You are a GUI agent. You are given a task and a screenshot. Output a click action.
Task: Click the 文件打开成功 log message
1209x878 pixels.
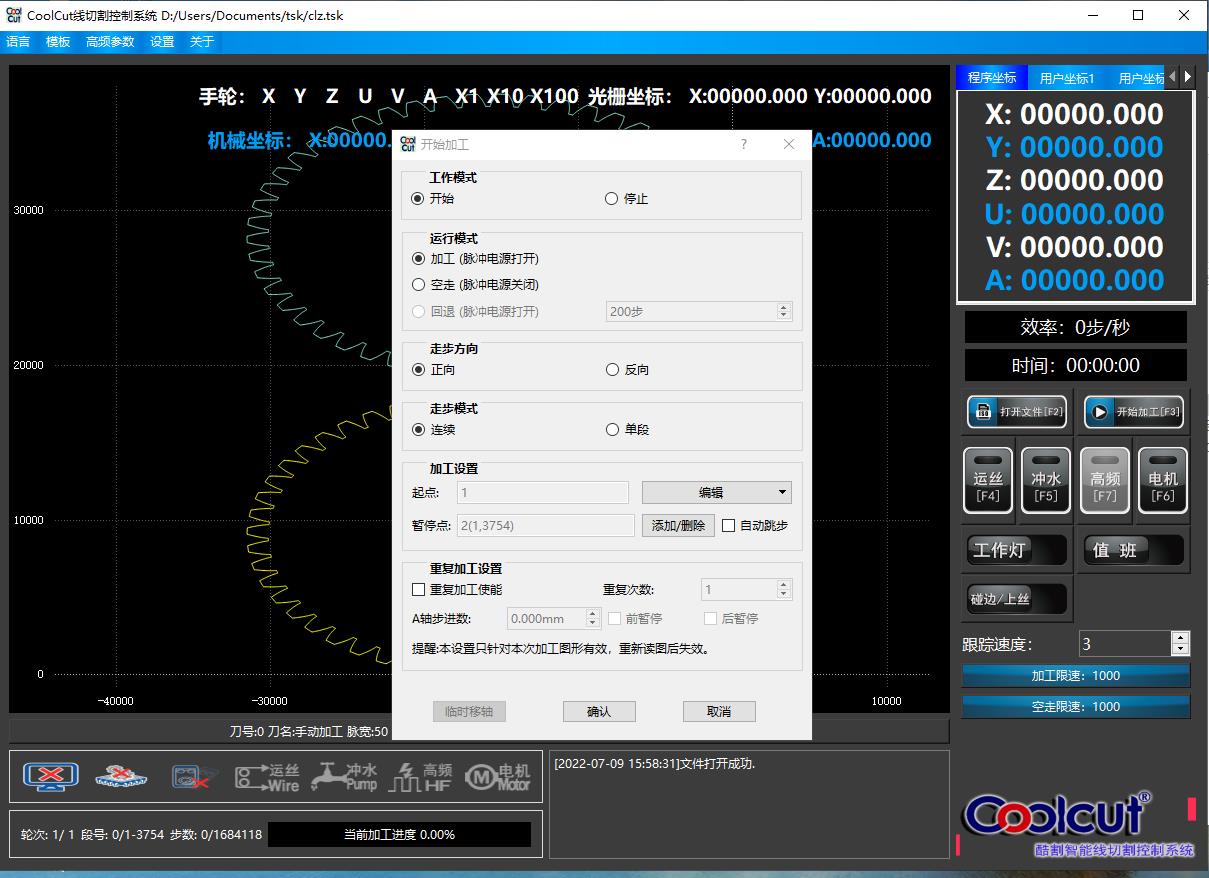pyautogui.click(x=655, y=764)
